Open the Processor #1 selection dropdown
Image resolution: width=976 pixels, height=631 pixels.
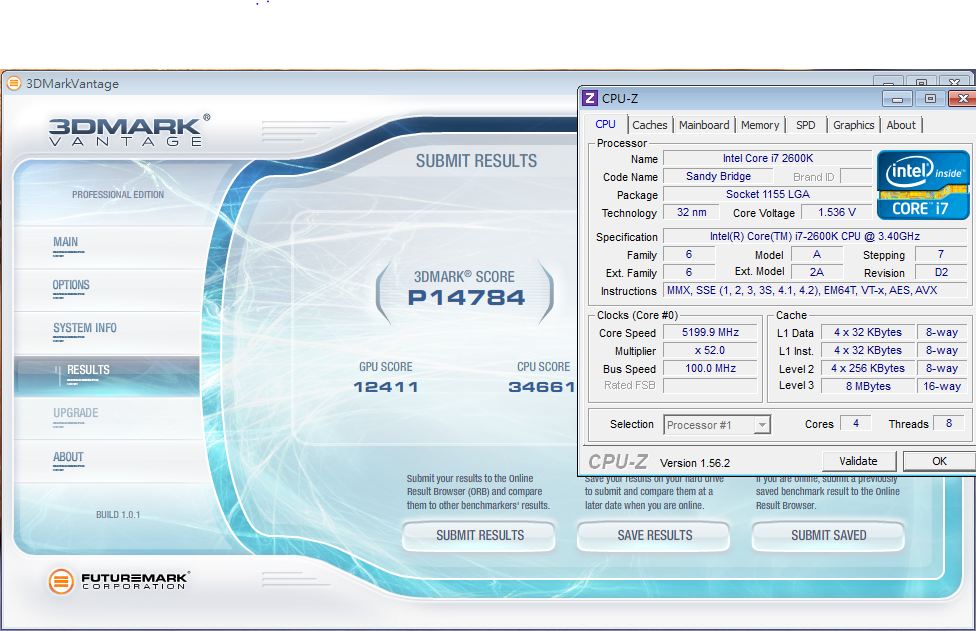tap(717, 425)
